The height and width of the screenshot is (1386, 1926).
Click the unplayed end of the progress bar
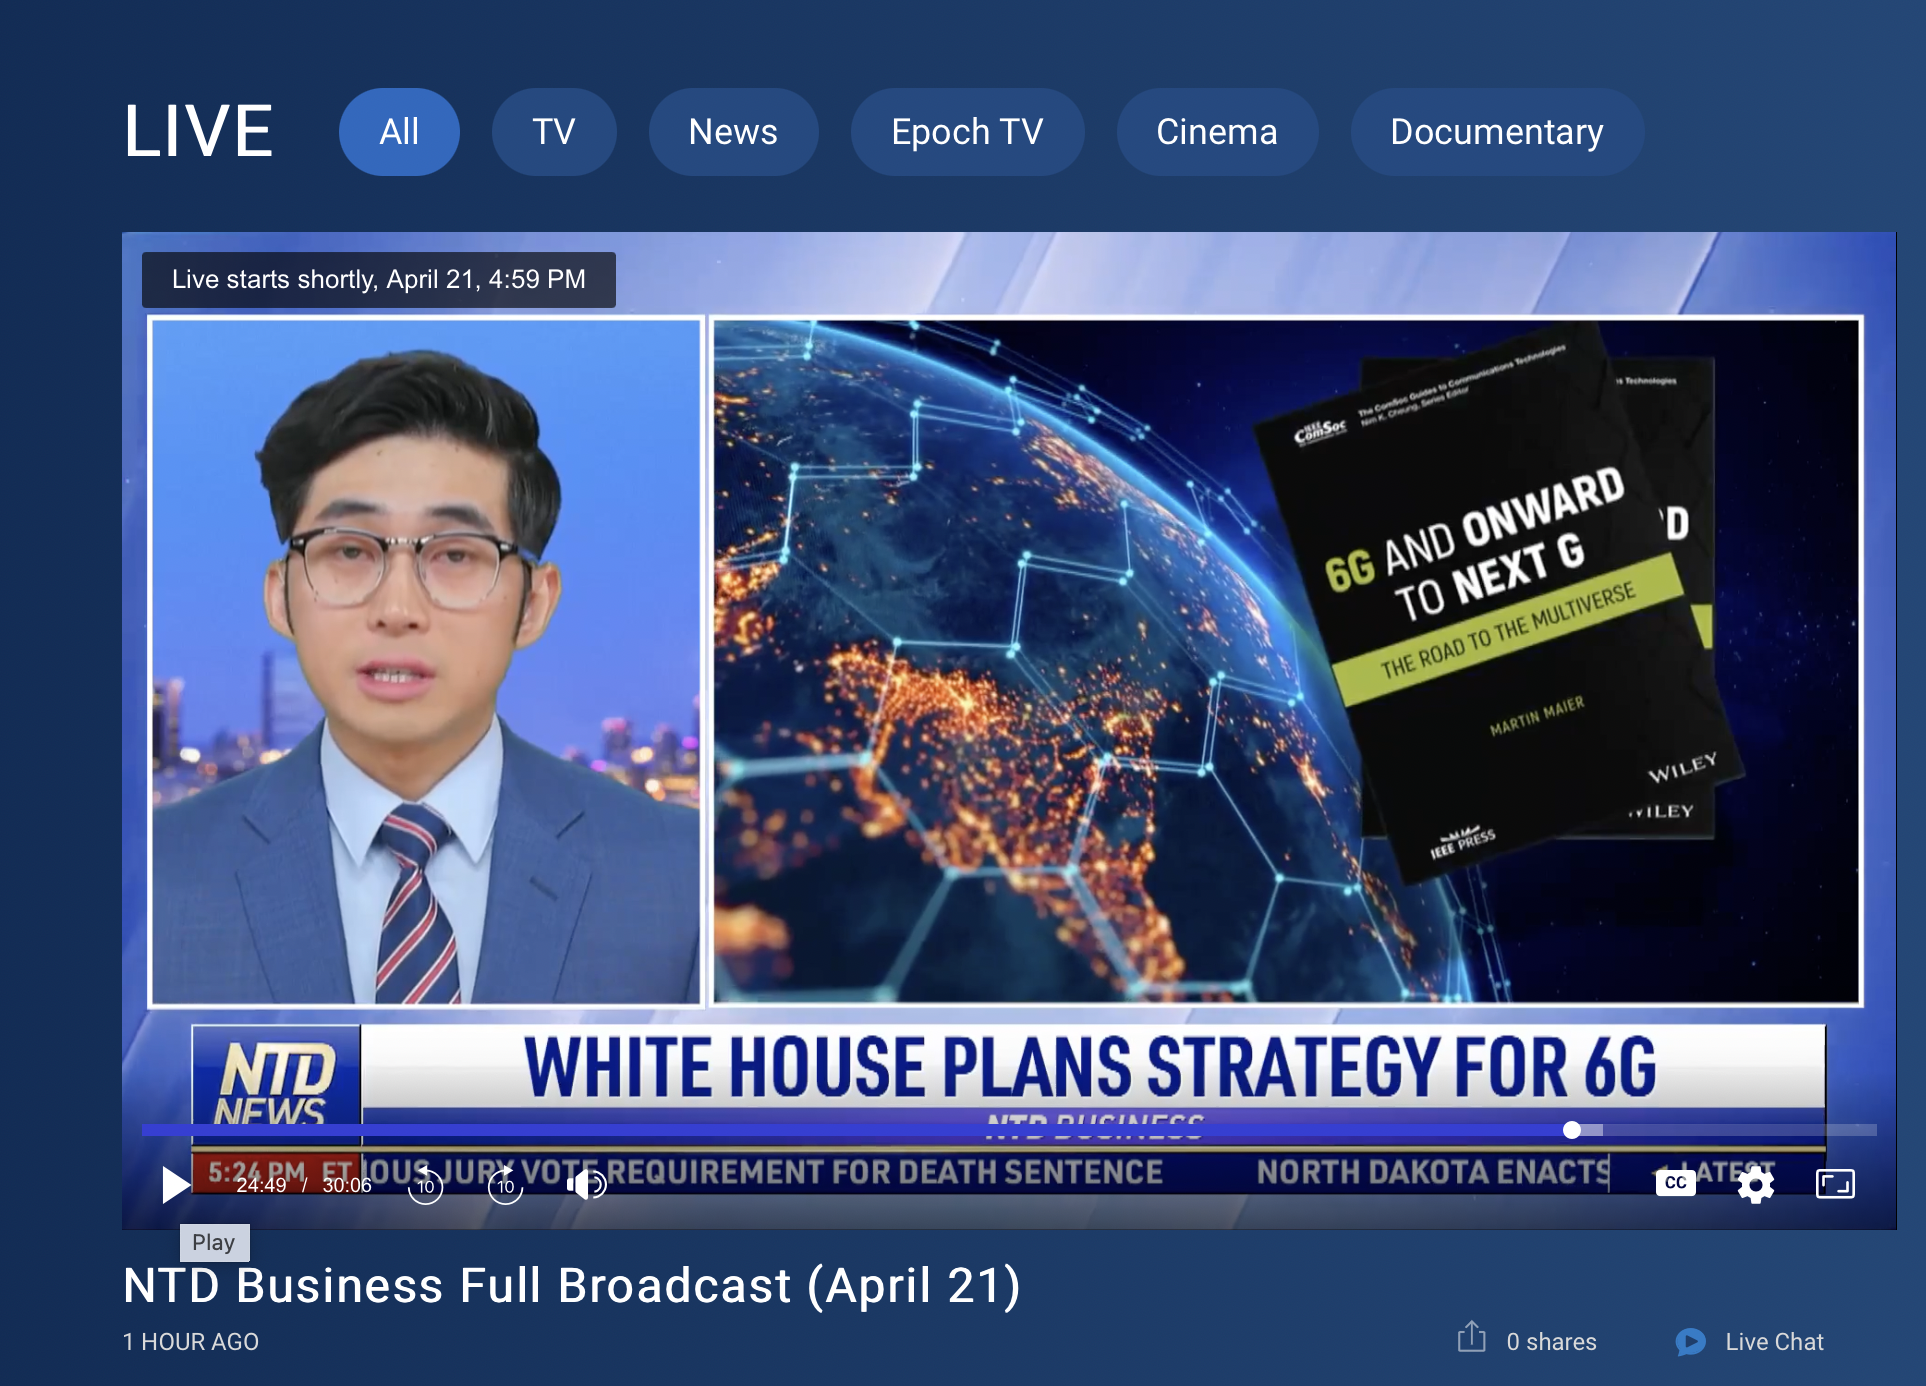tap(1740, 1130)
